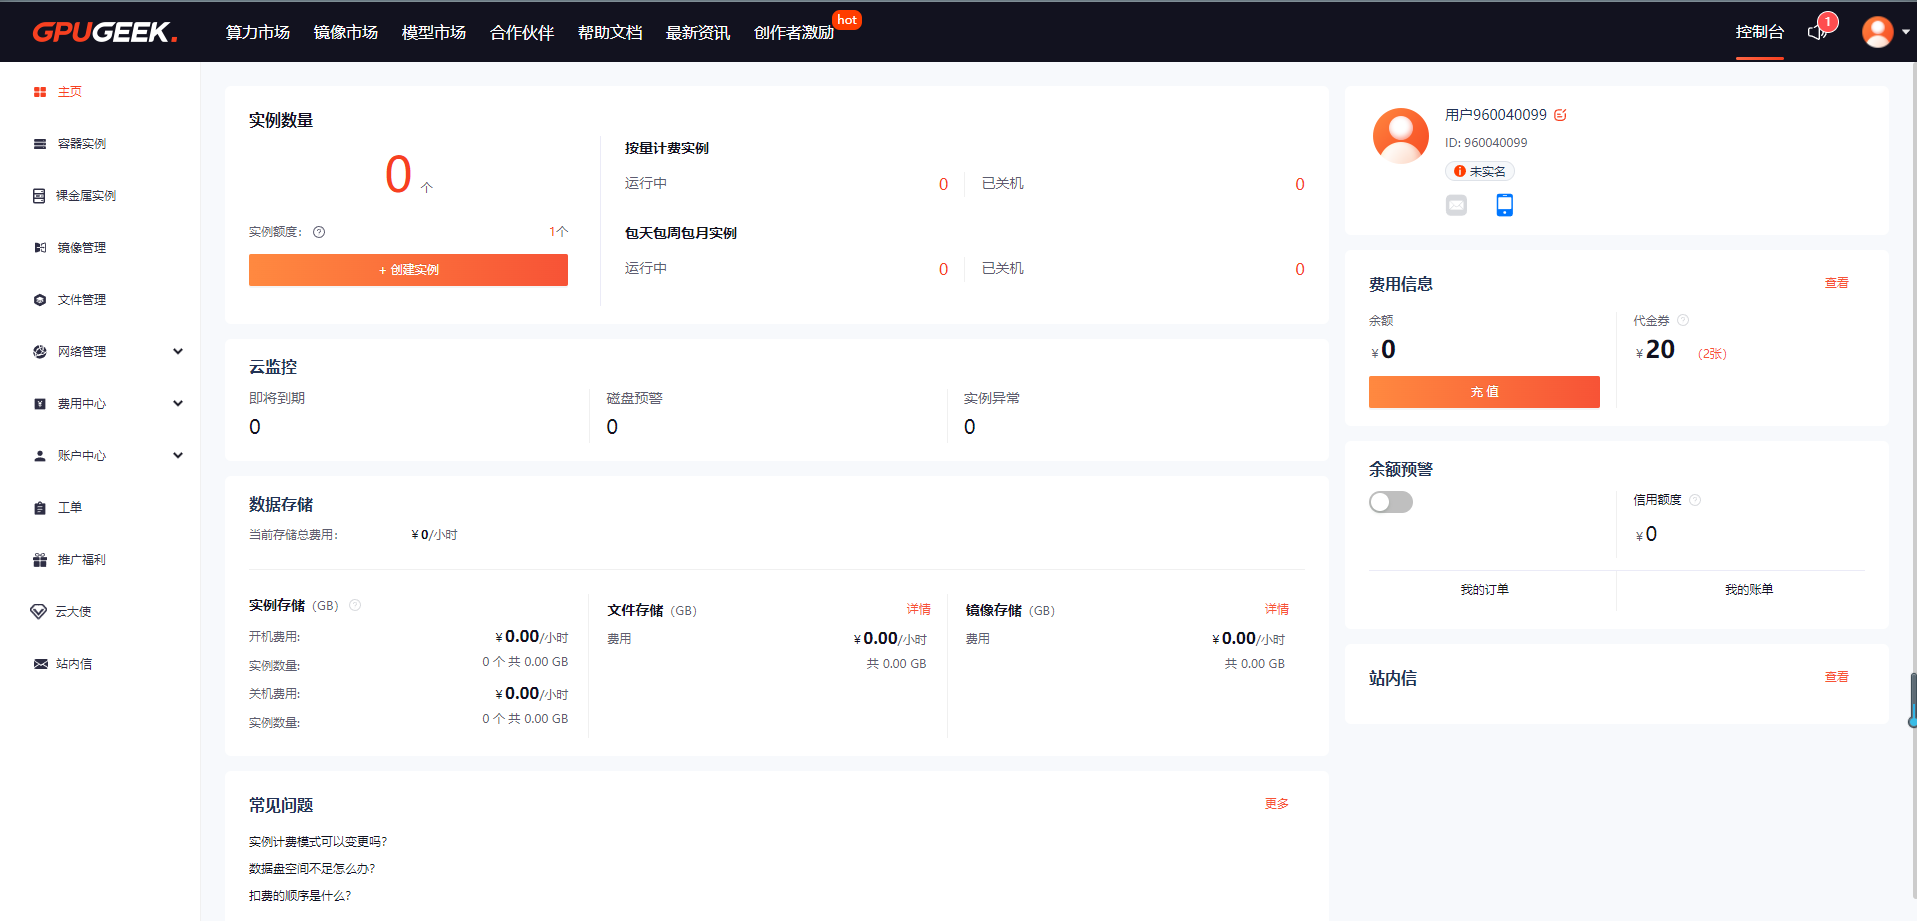This screenshot has height=921, width=1917.
Task: Open 推广福利 in the sidebar
Action: click(x=82, y=559)
